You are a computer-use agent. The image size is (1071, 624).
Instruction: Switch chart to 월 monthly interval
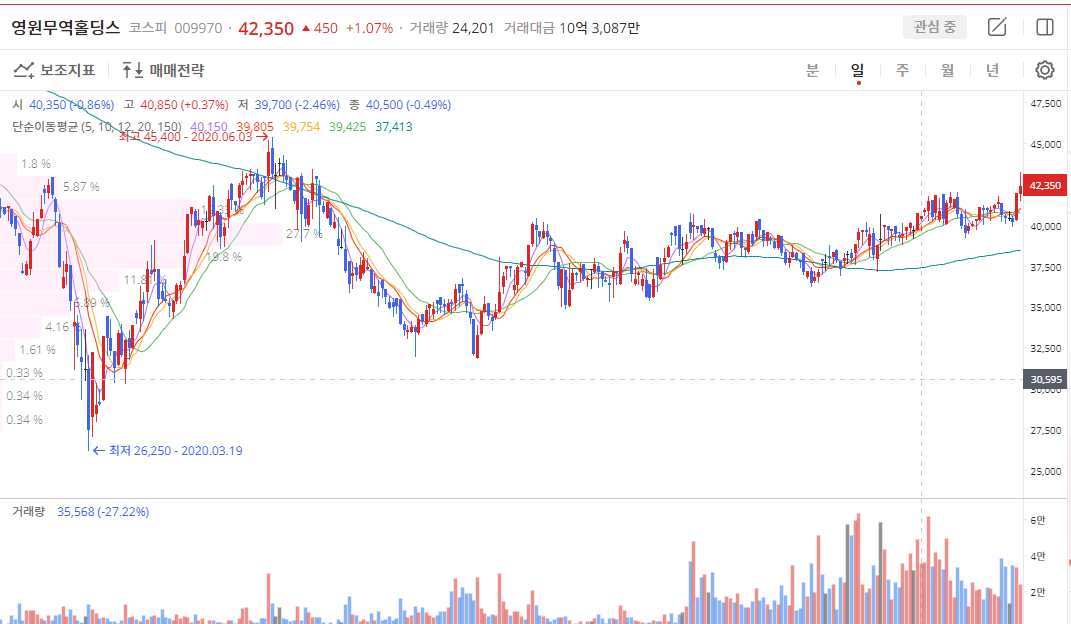coord(947,70)
